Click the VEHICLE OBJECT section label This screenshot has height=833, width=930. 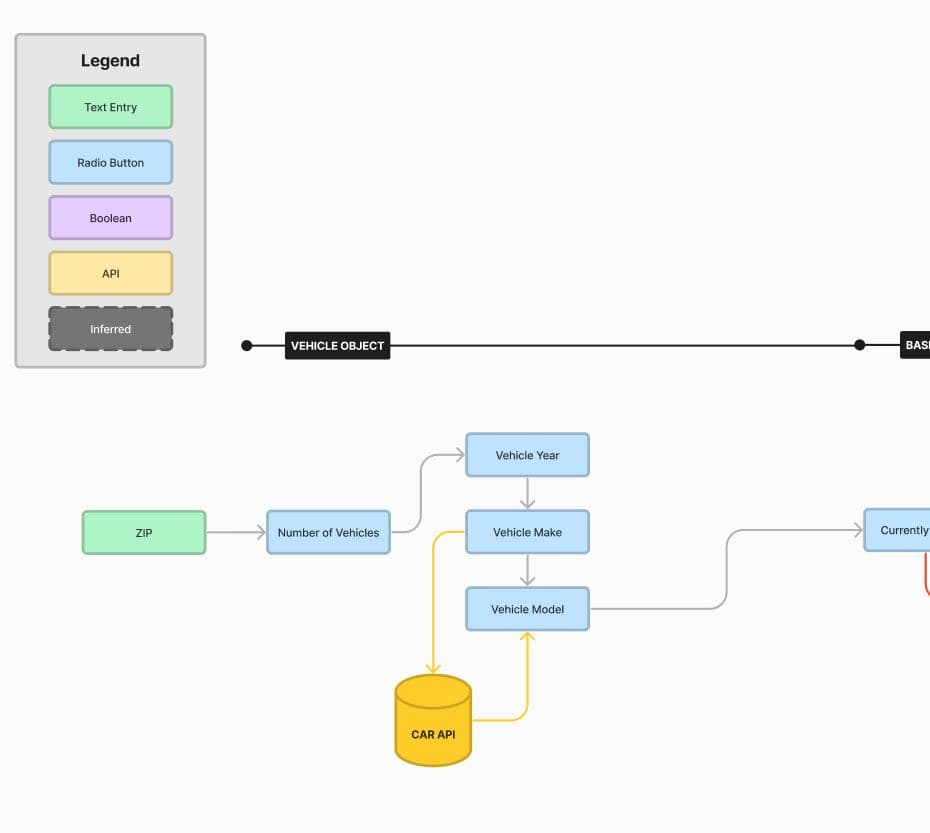pyautogui.click(x=337, y=346)
